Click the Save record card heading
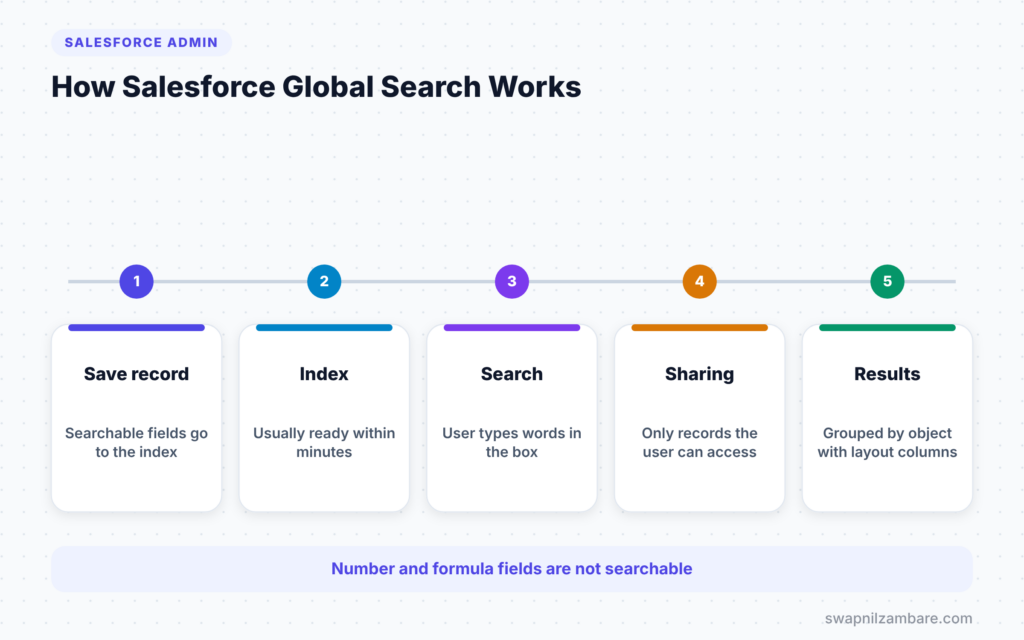1024x640 pixels. 136,374
